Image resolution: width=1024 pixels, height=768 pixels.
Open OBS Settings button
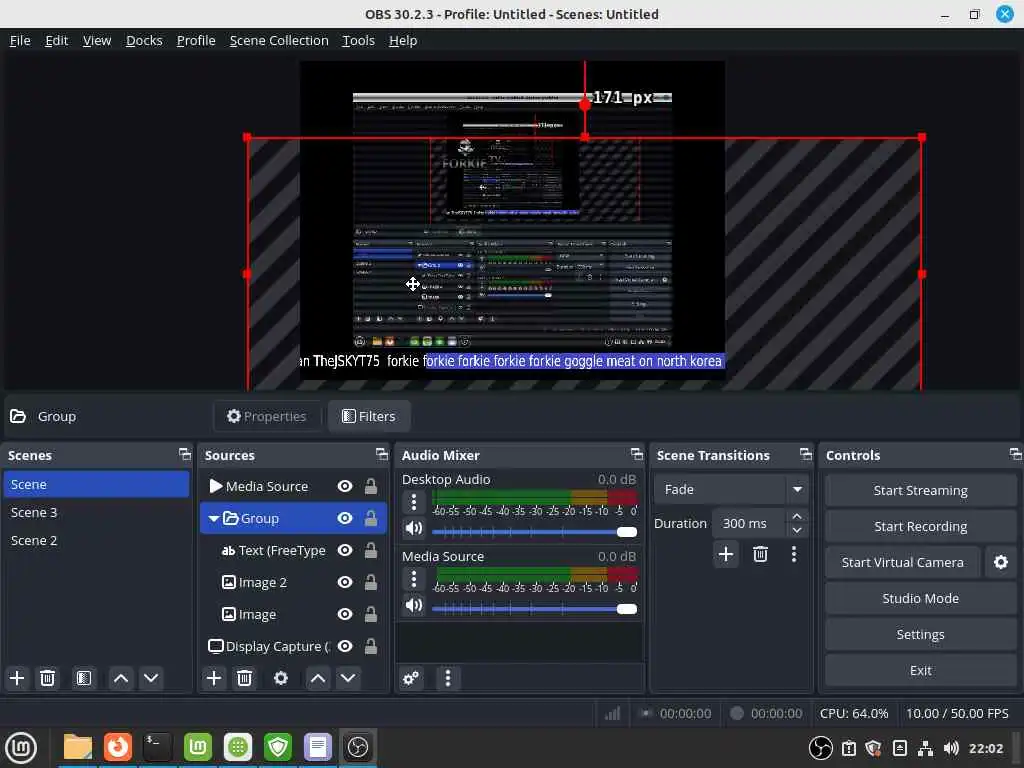(920, 634)
